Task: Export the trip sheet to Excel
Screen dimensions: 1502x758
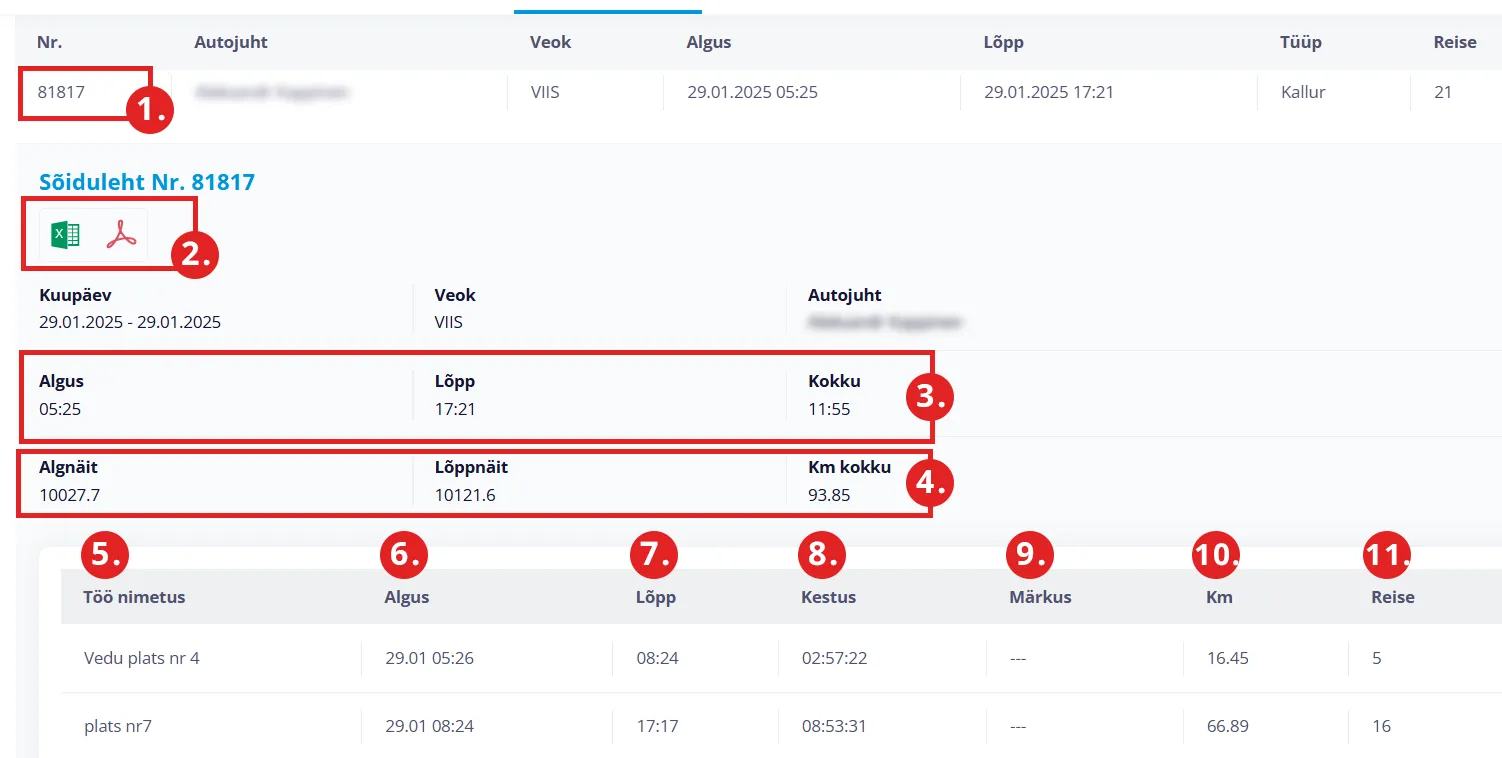Action: [65, 235]
